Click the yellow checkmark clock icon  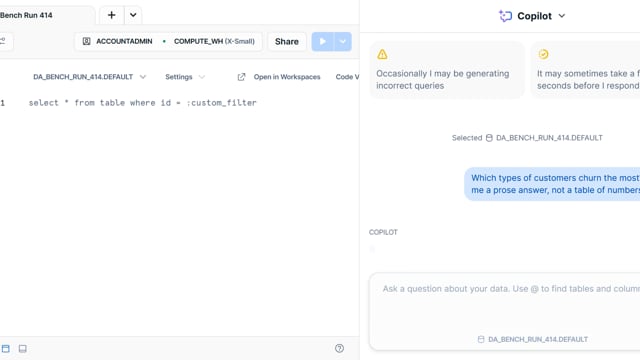(543, 54)
